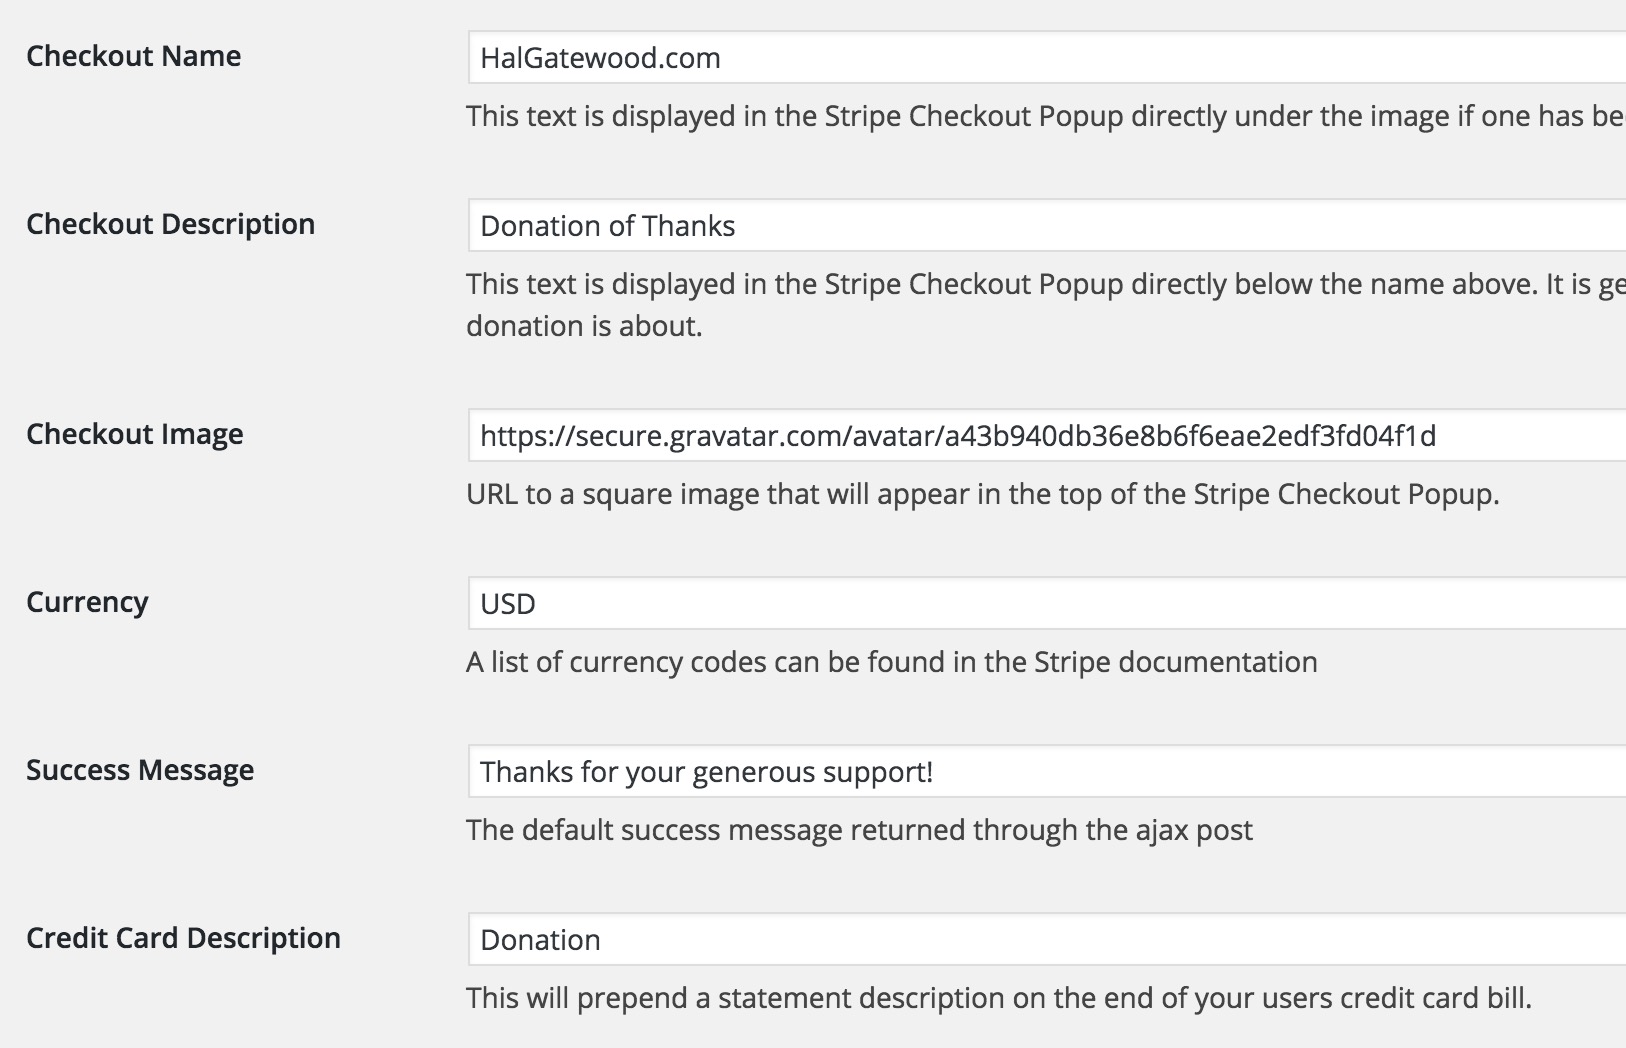
Task: Focus the Checkout Name input with HalGatewood.com
Action: coord(1047,57)
